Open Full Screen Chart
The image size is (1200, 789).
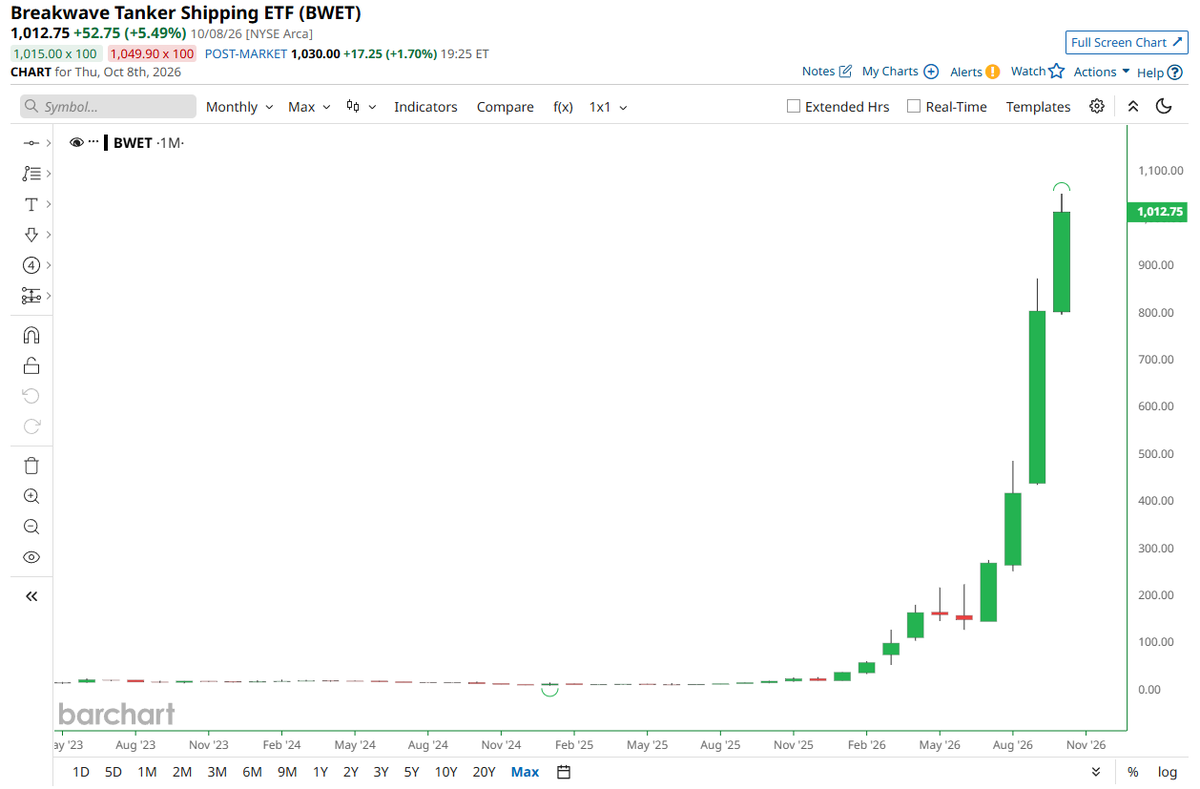coord(1125,42)
